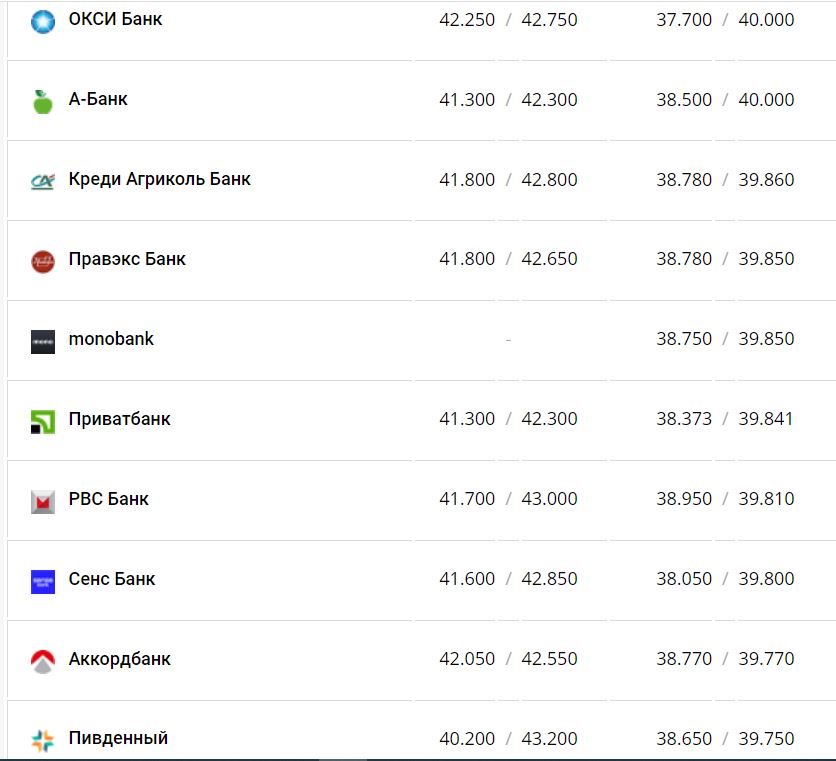836x761 pixels.
Task: Open the Приватбанк name link
Action: click(119, 419)
